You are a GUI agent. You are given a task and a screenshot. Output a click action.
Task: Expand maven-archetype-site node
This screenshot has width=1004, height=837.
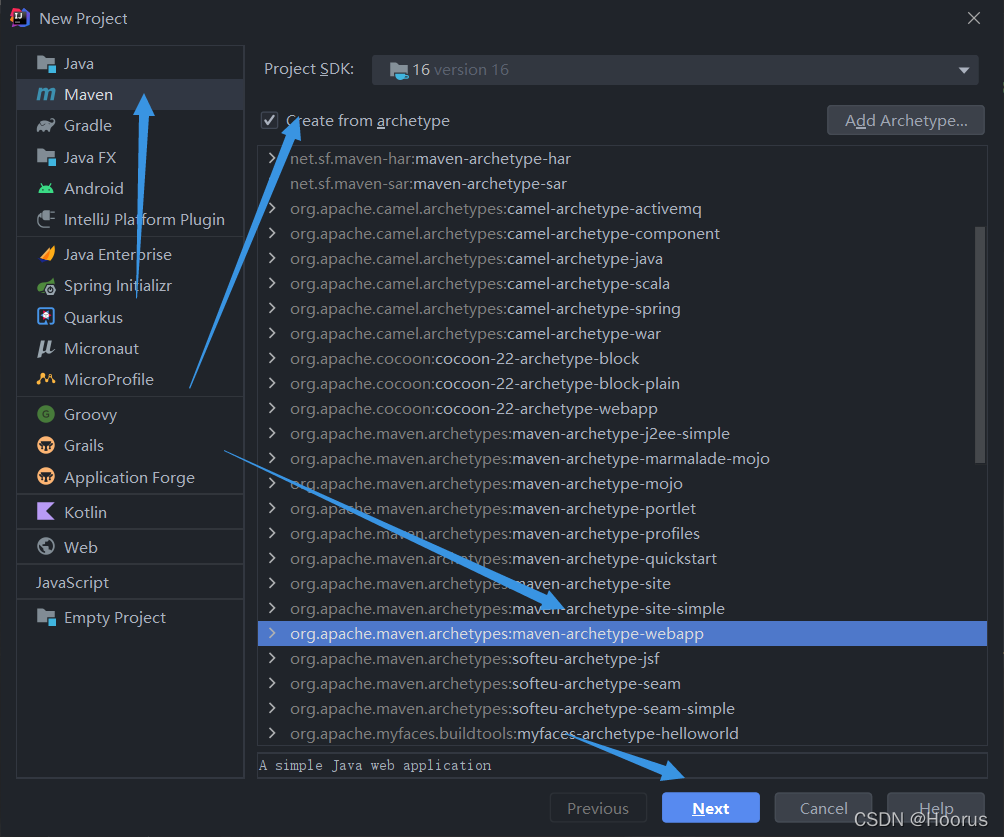coord(272,583)
